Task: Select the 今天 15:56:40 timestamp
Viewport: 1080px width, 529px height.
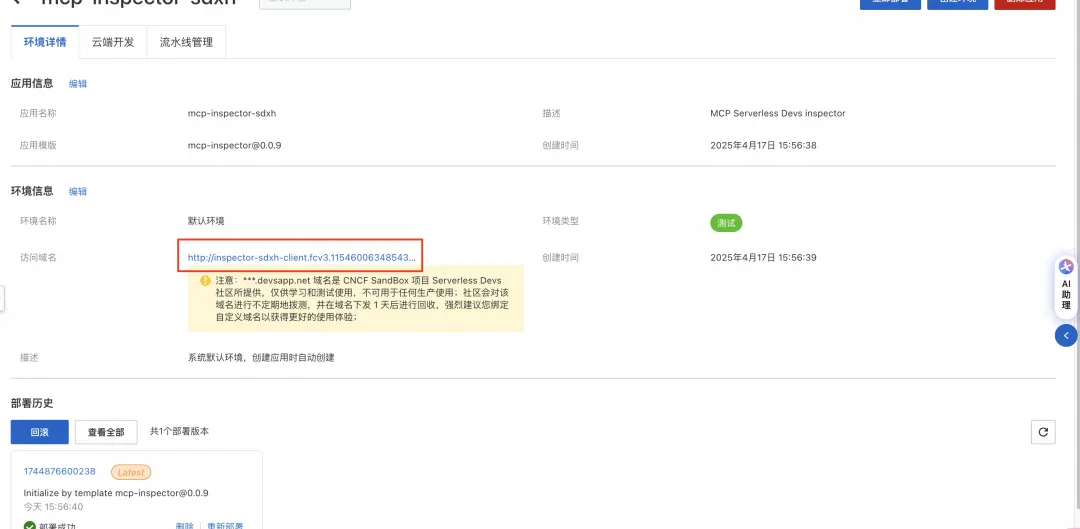Action: tap(53, 507)
